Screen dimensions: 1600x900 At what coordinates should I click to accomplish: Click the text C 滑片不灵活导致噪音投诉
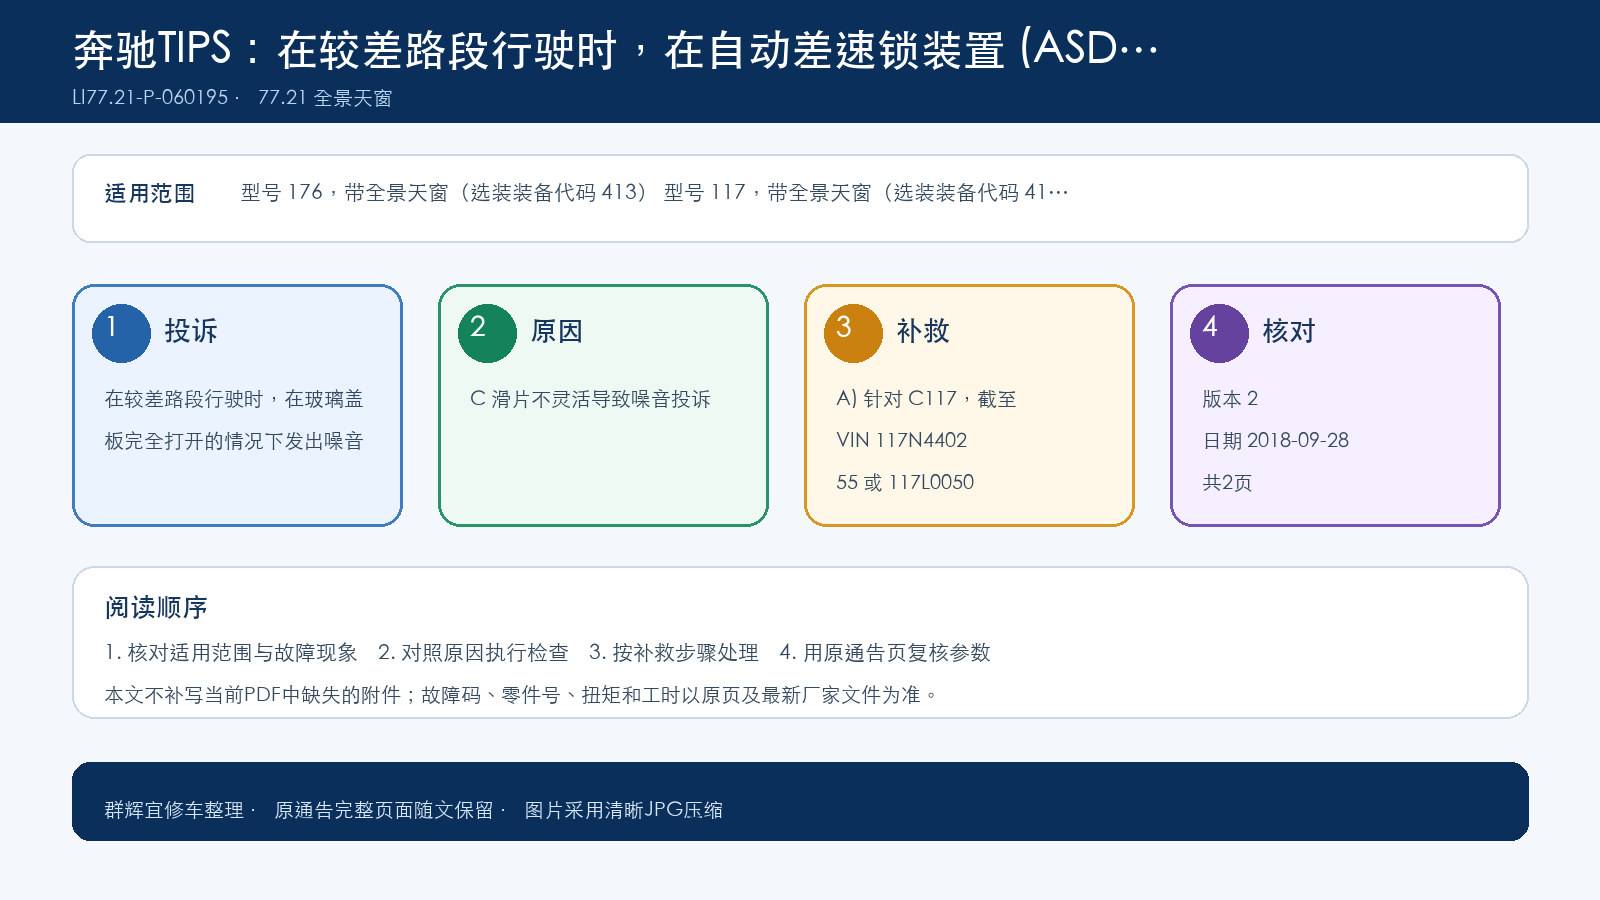pos(590,399)
